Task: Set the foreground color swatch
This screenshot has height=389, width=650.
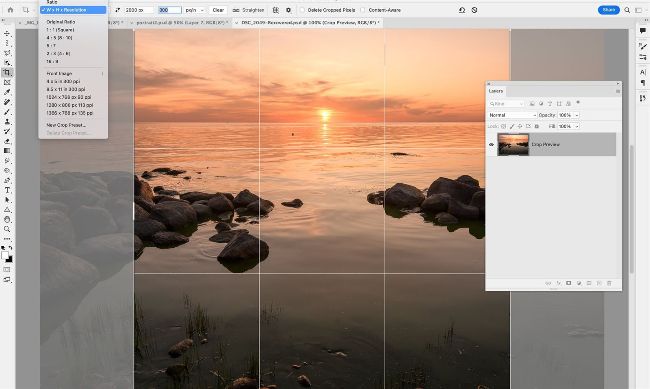Action: coord(5,255)
